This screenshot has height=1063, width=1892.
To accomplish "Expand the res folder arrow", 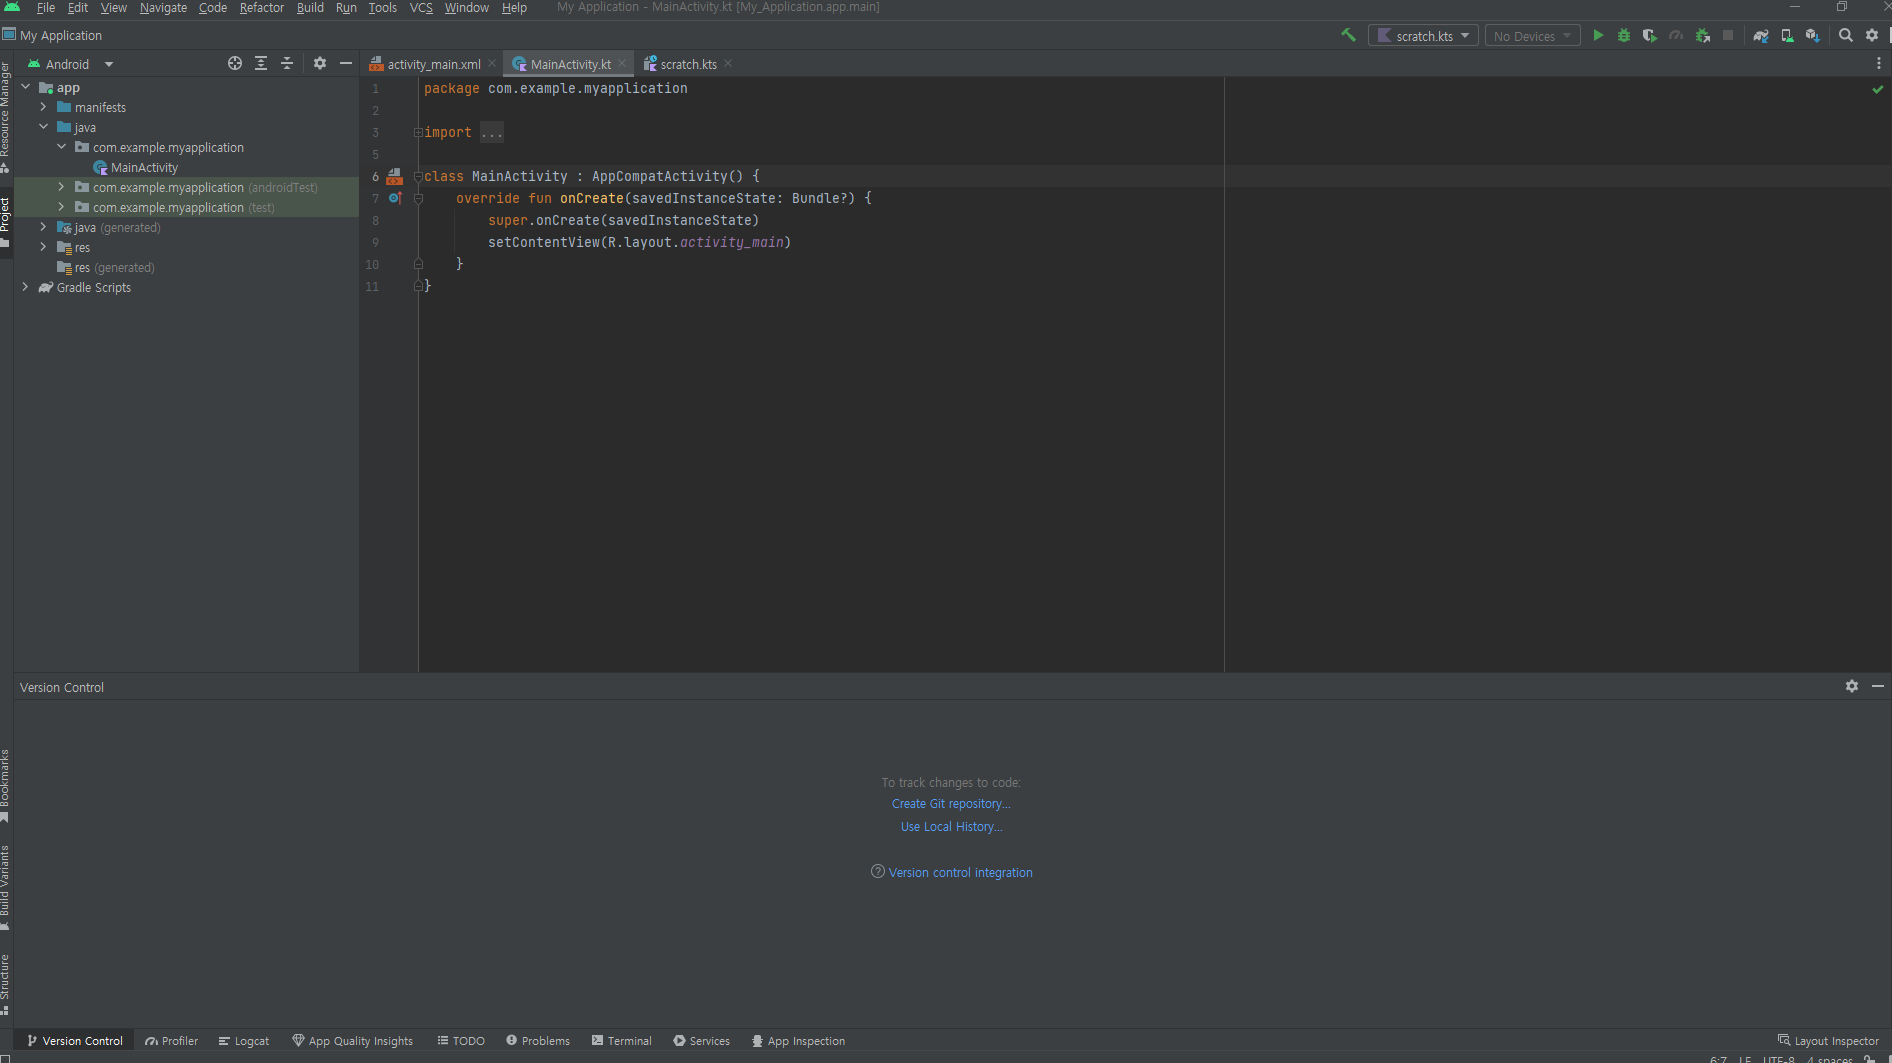I will tap(44, 247).
